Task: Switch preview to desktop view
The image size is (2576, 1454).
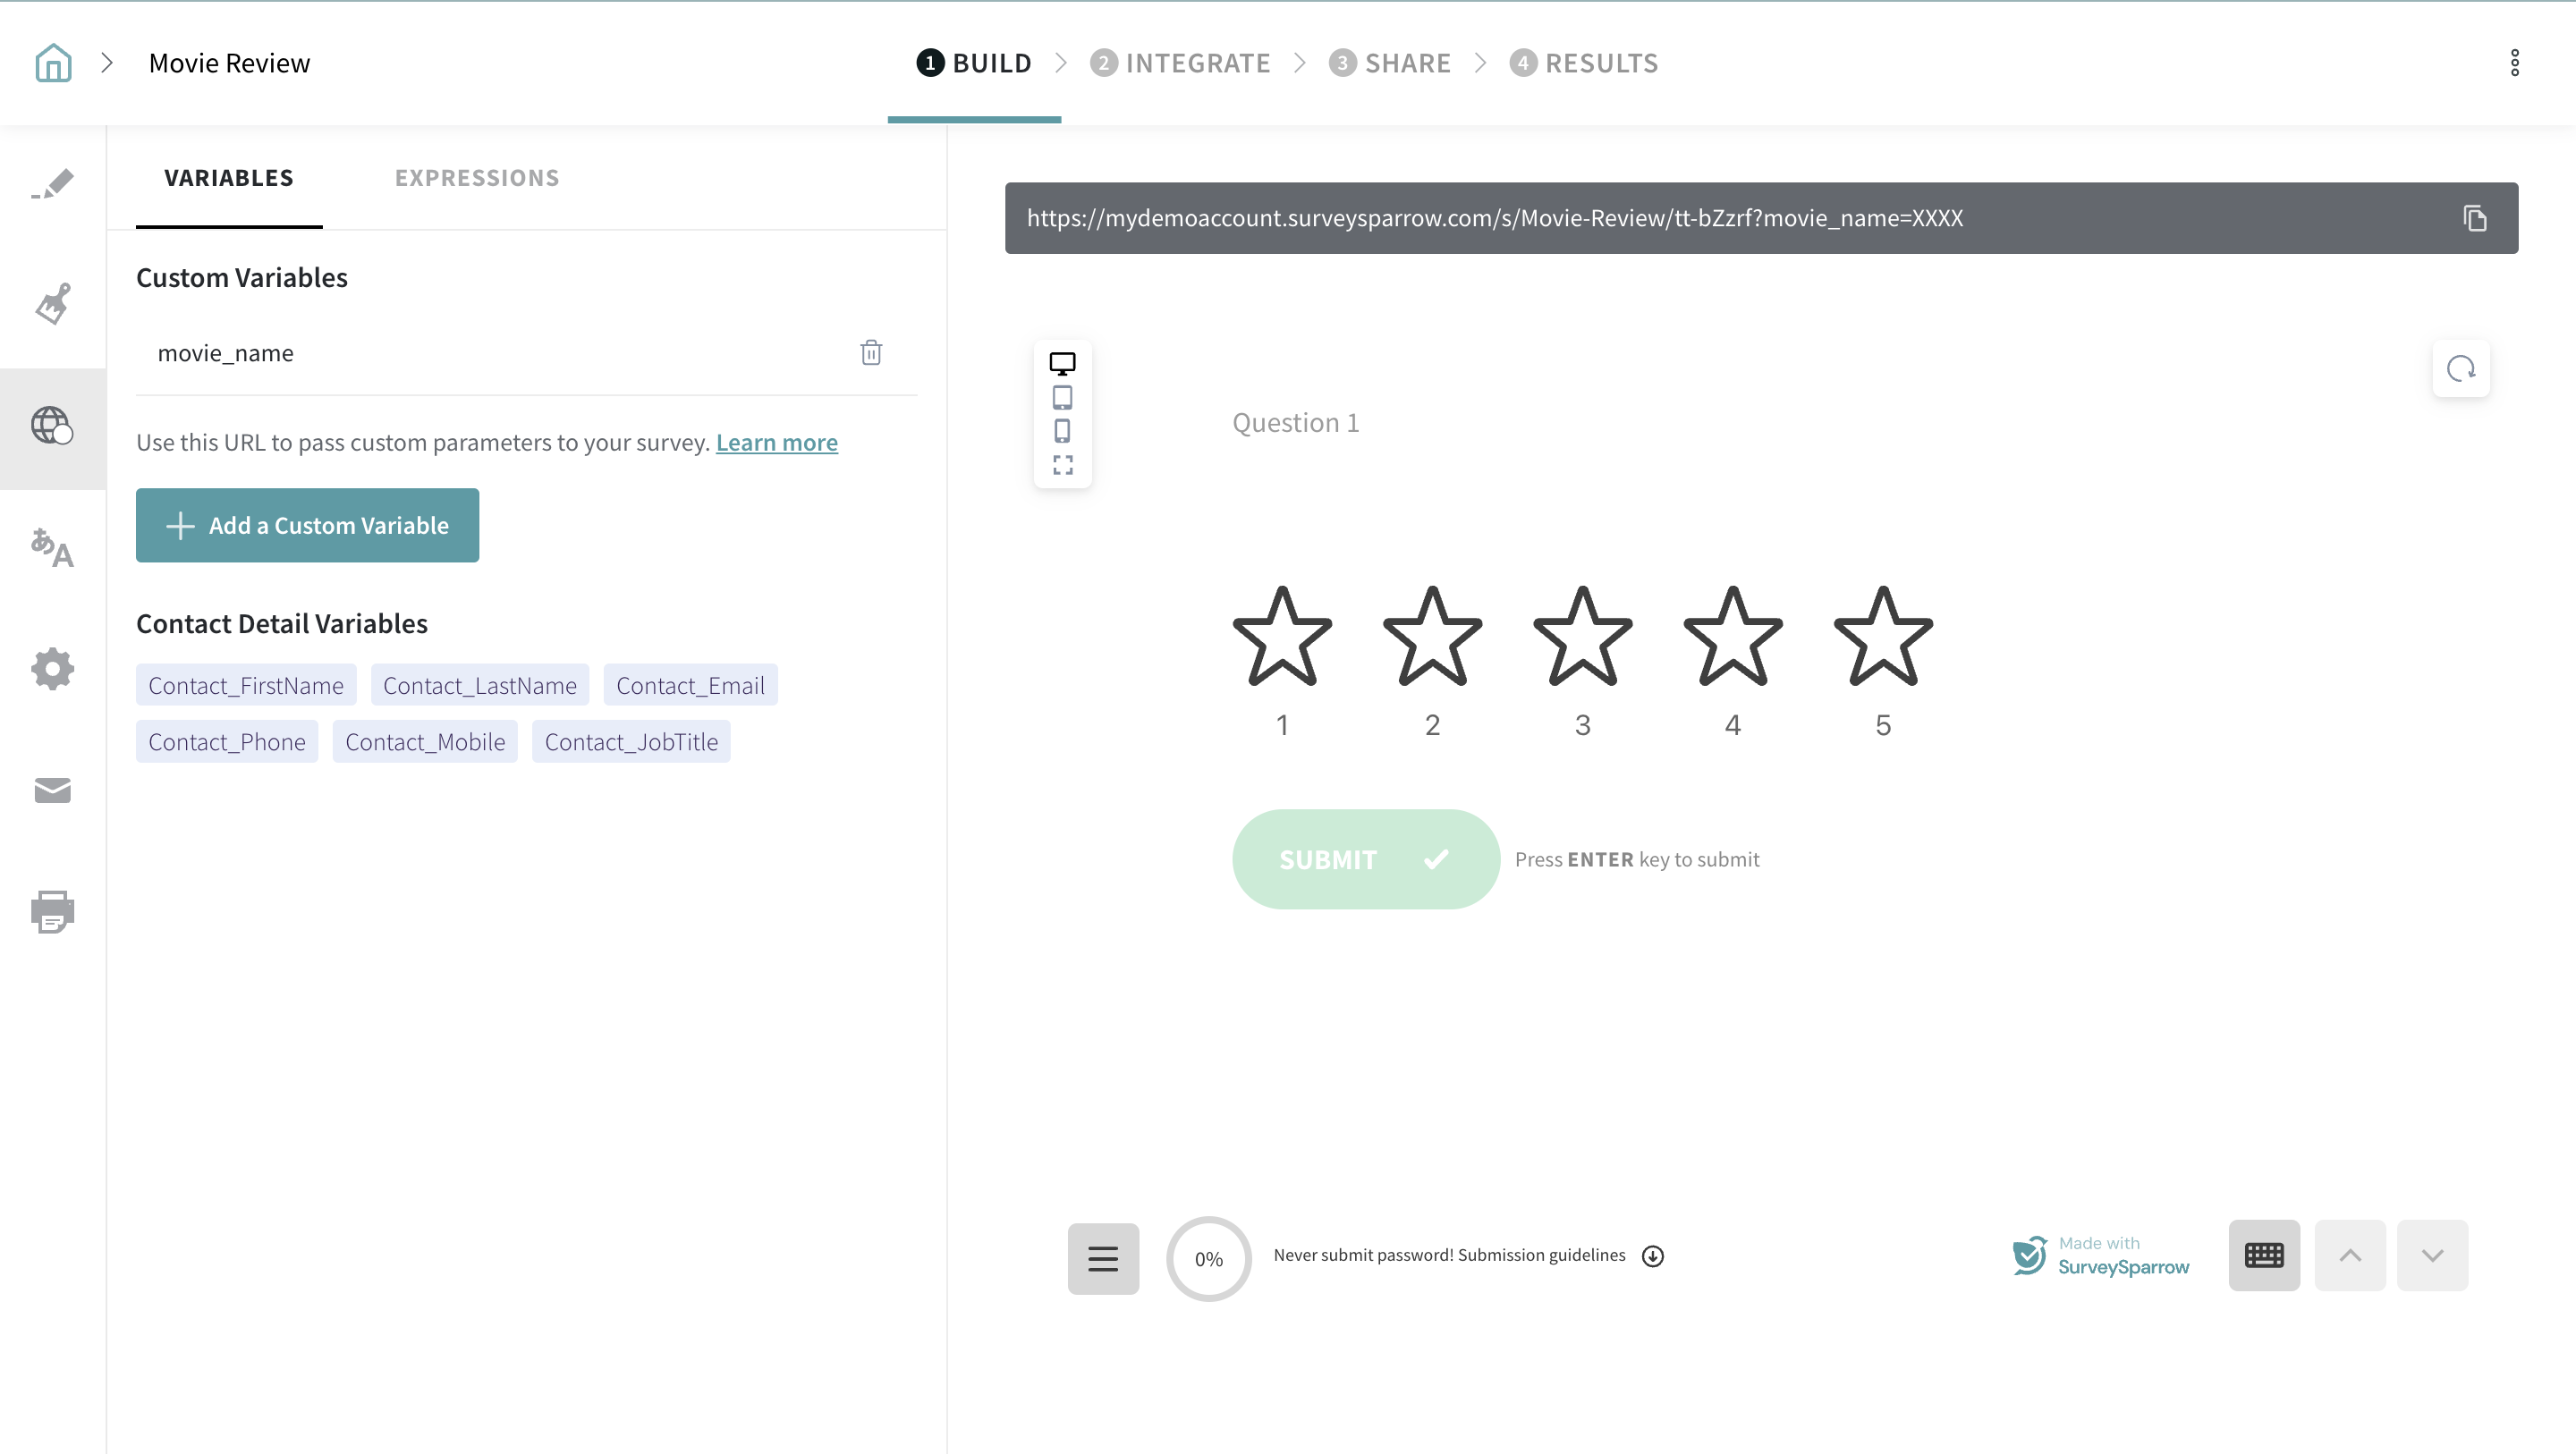Action: point(1062,363)
